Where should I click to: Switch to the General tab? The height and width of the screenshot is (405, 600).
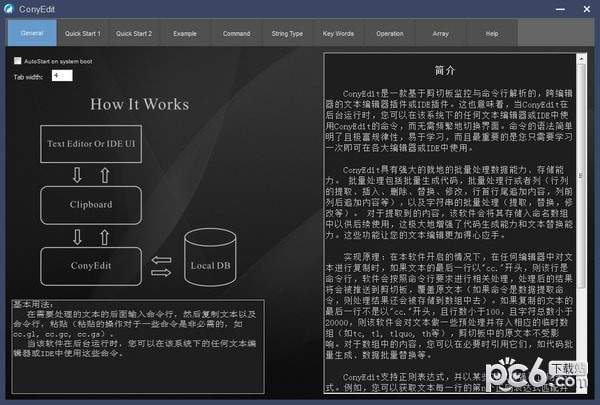(x=31, y=33)
